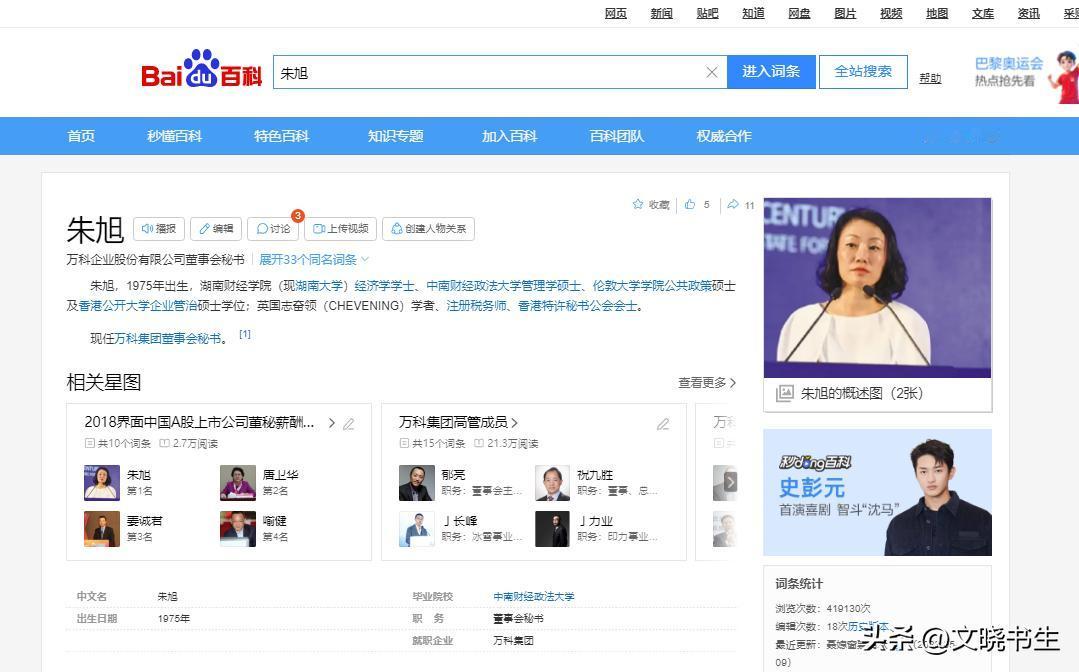Open 秒懂百科 navigation tab
Viewport: 1079px width, 672px height.
(174, 136)
